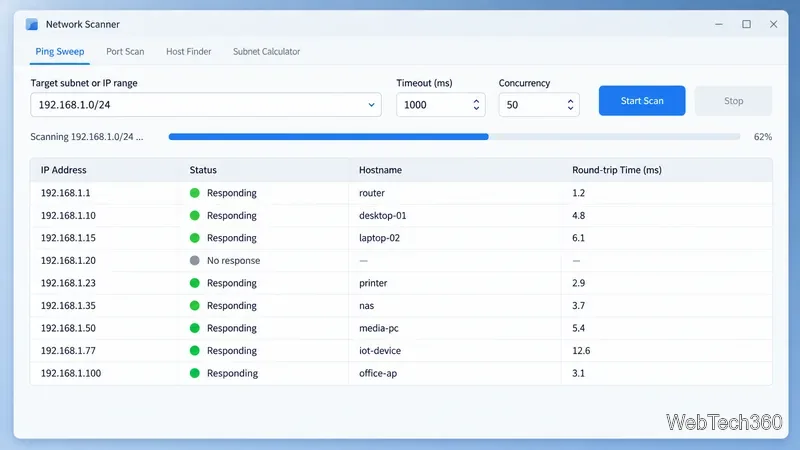The width and height of the screenshot is (800, 450).
Task: Sort by the IP Address column header
Action: pyautogui.click(x=63, y=170)
